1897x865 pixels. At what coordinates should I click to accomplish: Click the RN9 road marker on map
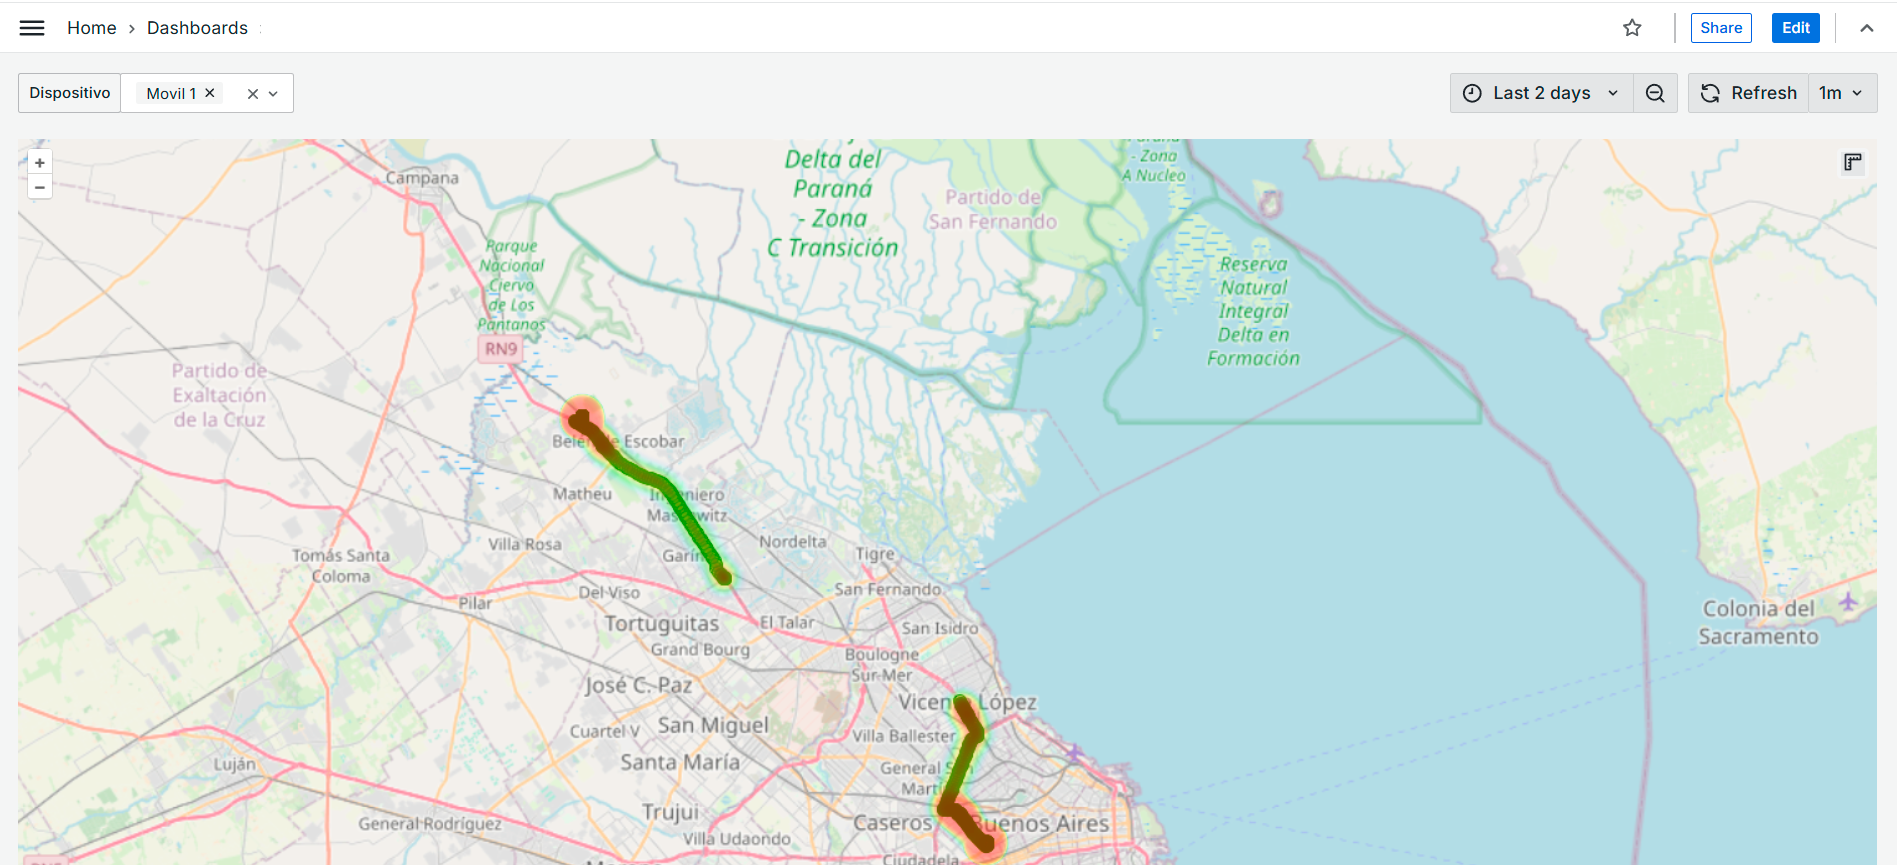click(501, 349)
